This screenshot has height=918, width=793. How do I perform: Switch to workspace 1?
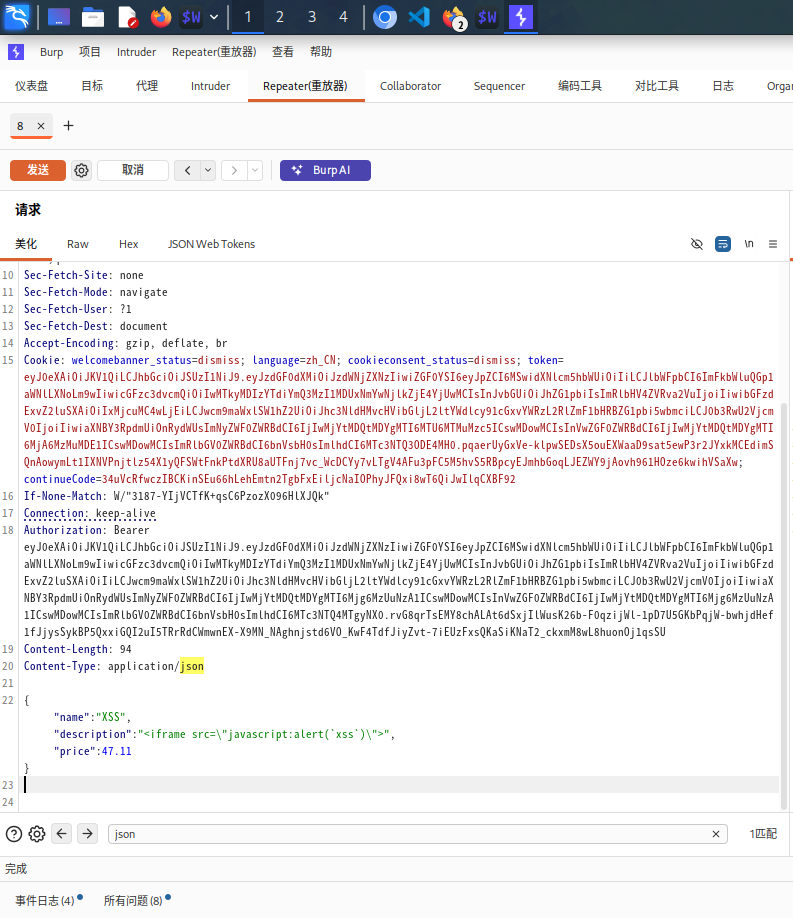248,17
